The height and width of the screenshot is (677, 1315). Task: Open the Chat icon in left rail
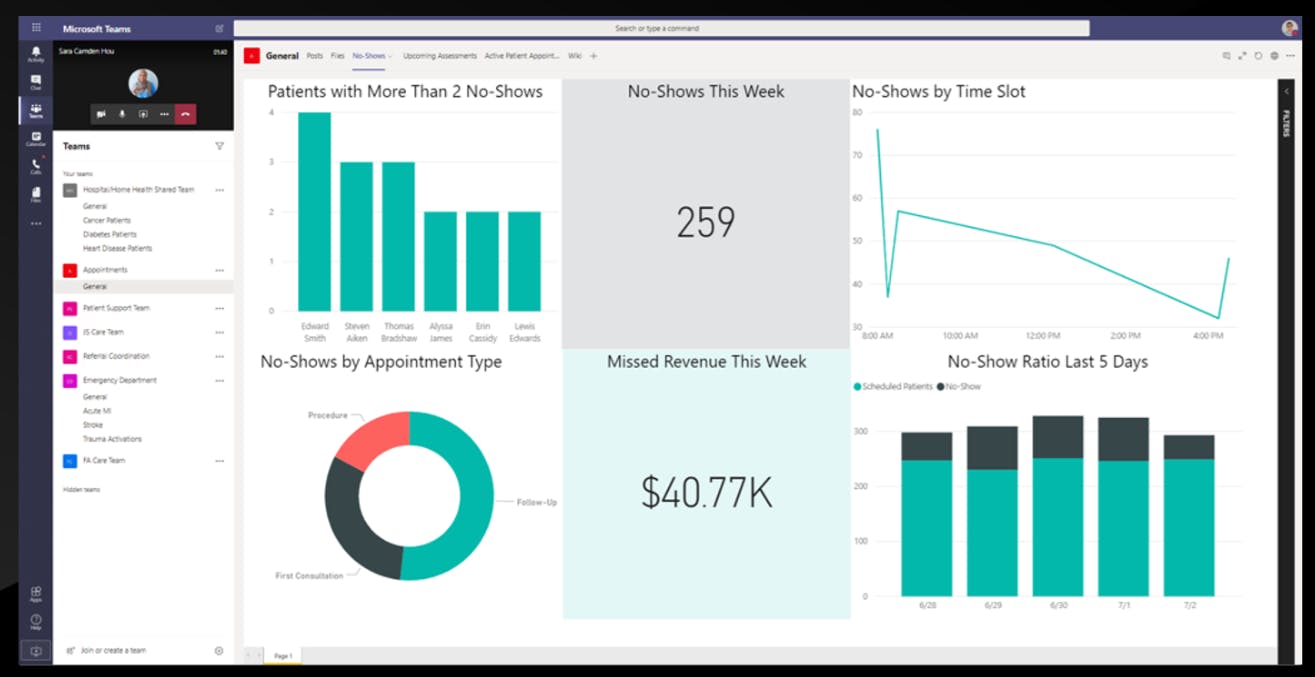tap(36, 81)
